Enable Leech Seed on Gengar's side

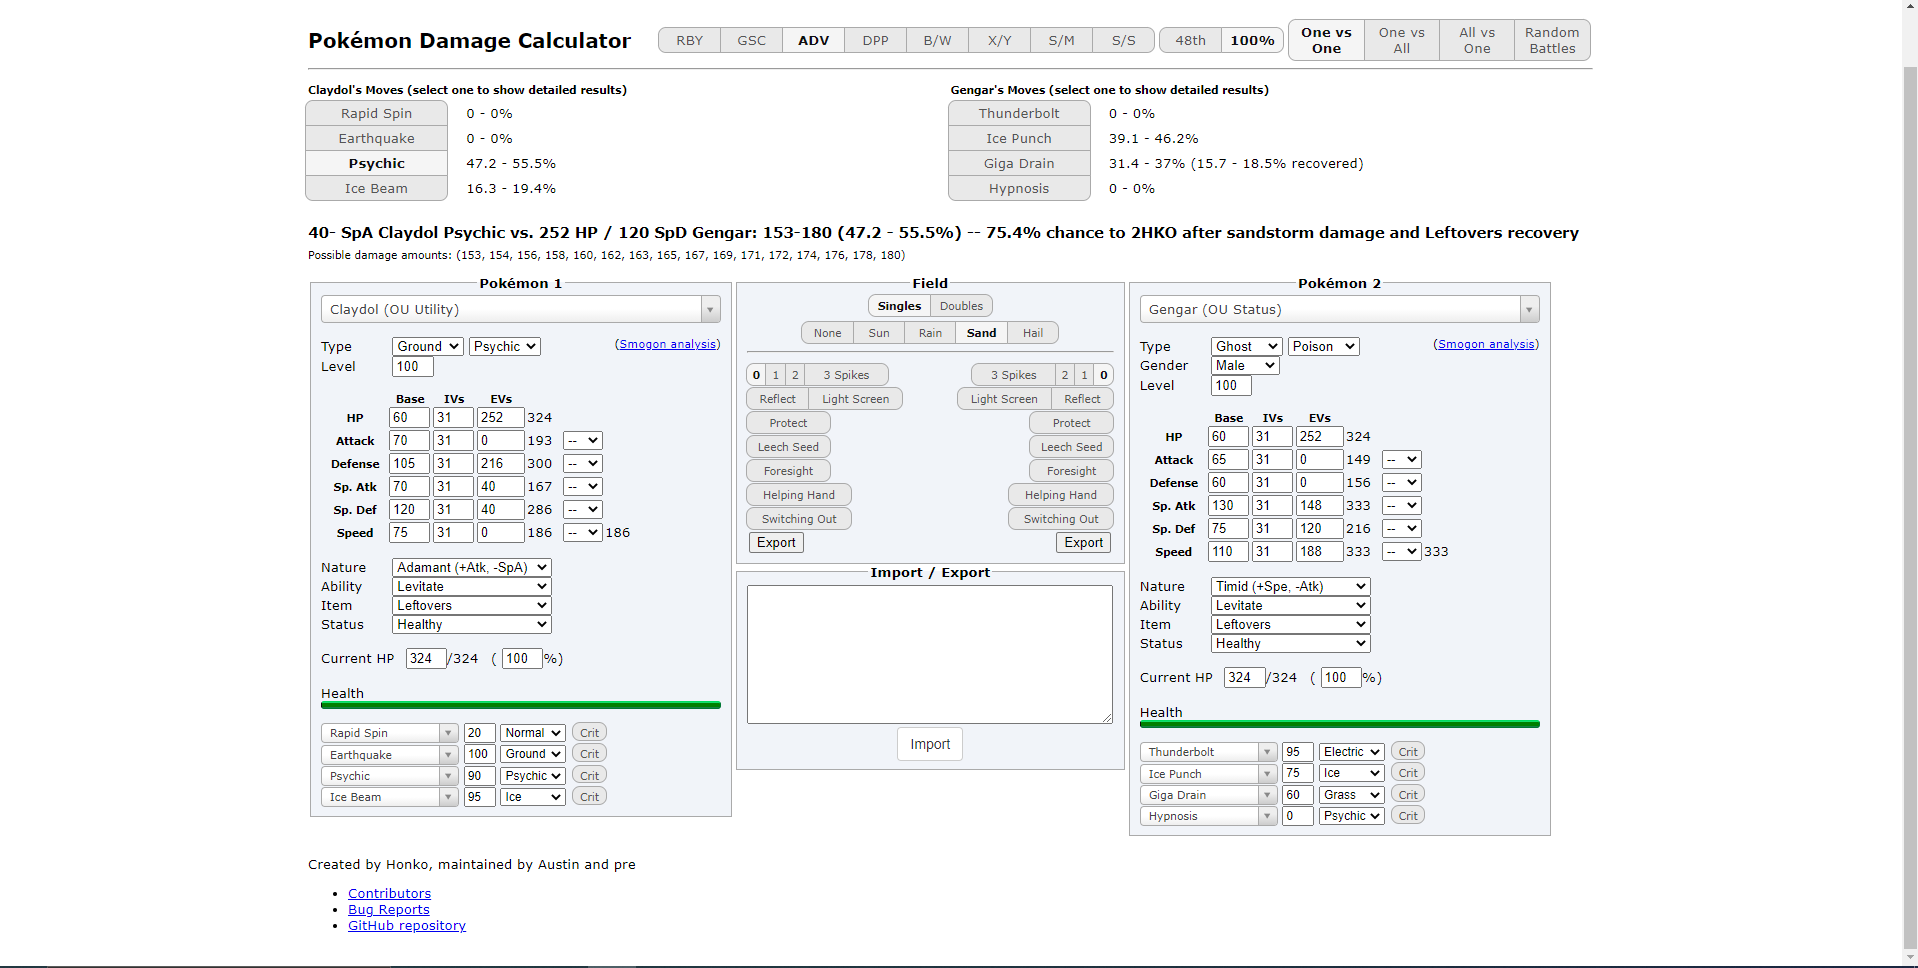pos(1071,447)
